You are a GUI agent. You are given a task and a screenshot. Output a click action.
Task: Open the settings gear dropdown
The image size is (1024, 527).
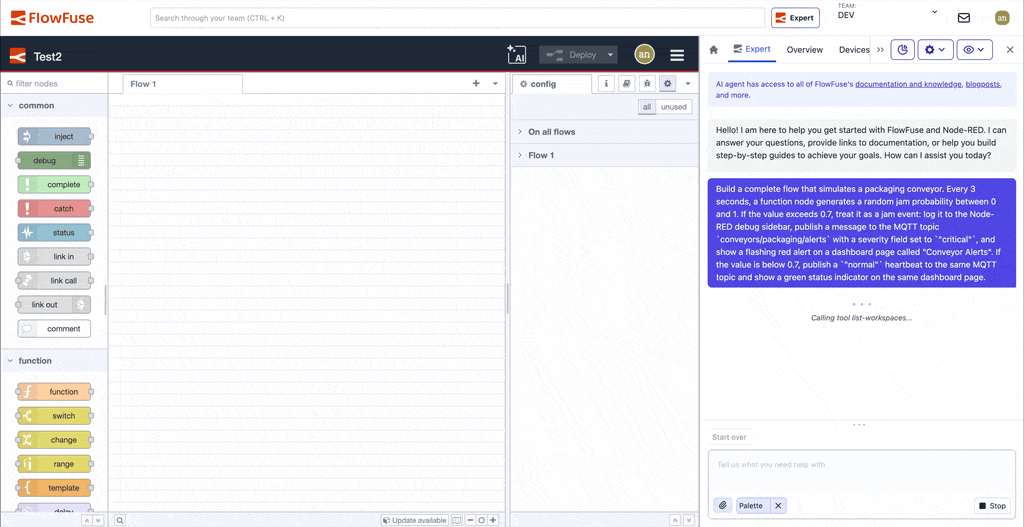coord(936,50)
